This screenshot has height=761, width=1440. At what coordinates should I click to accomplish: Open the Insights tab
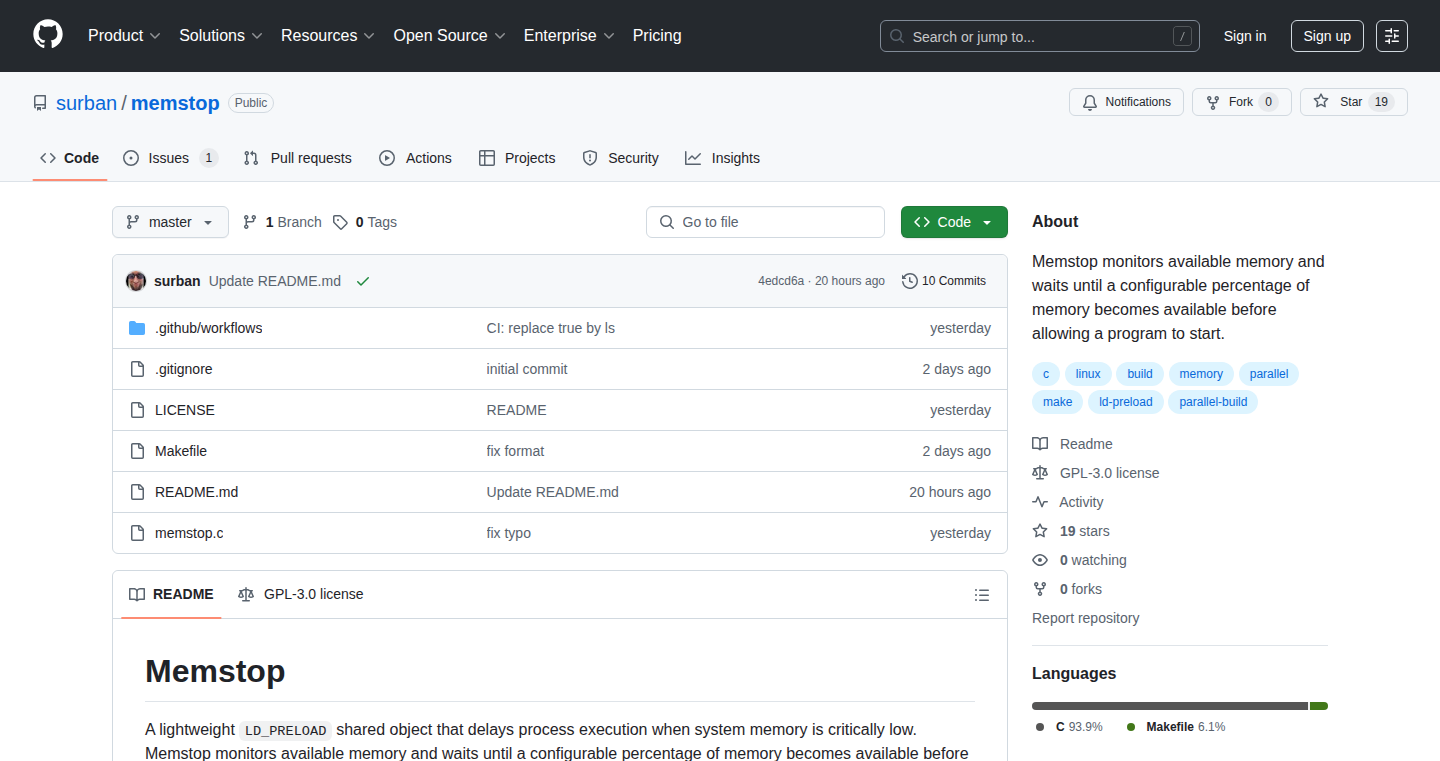coord(722,158)
